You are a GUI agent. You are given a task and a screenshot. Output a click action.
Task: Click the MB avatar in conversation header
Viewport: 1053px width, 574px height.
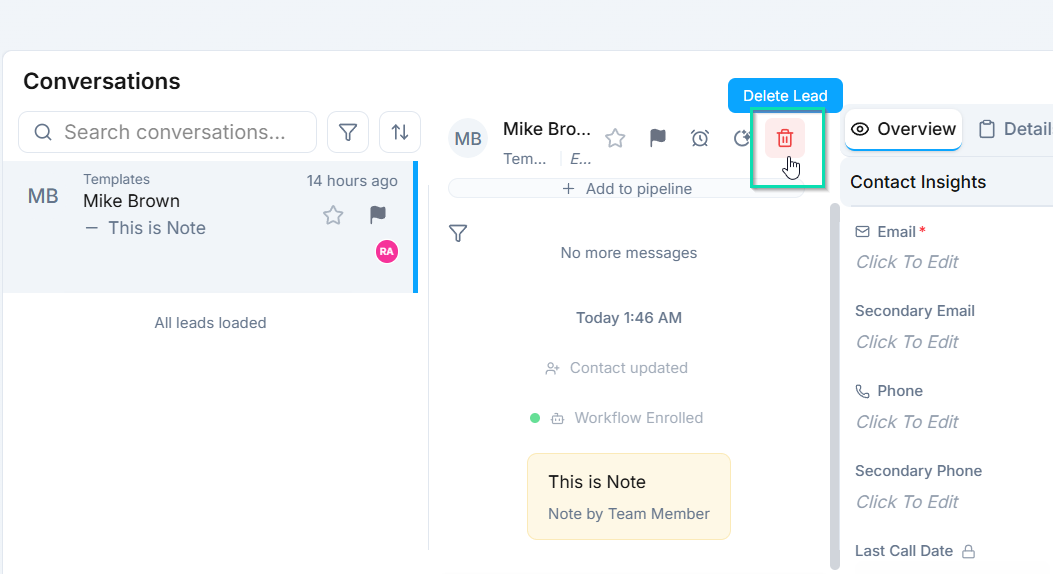coord(468,139)
